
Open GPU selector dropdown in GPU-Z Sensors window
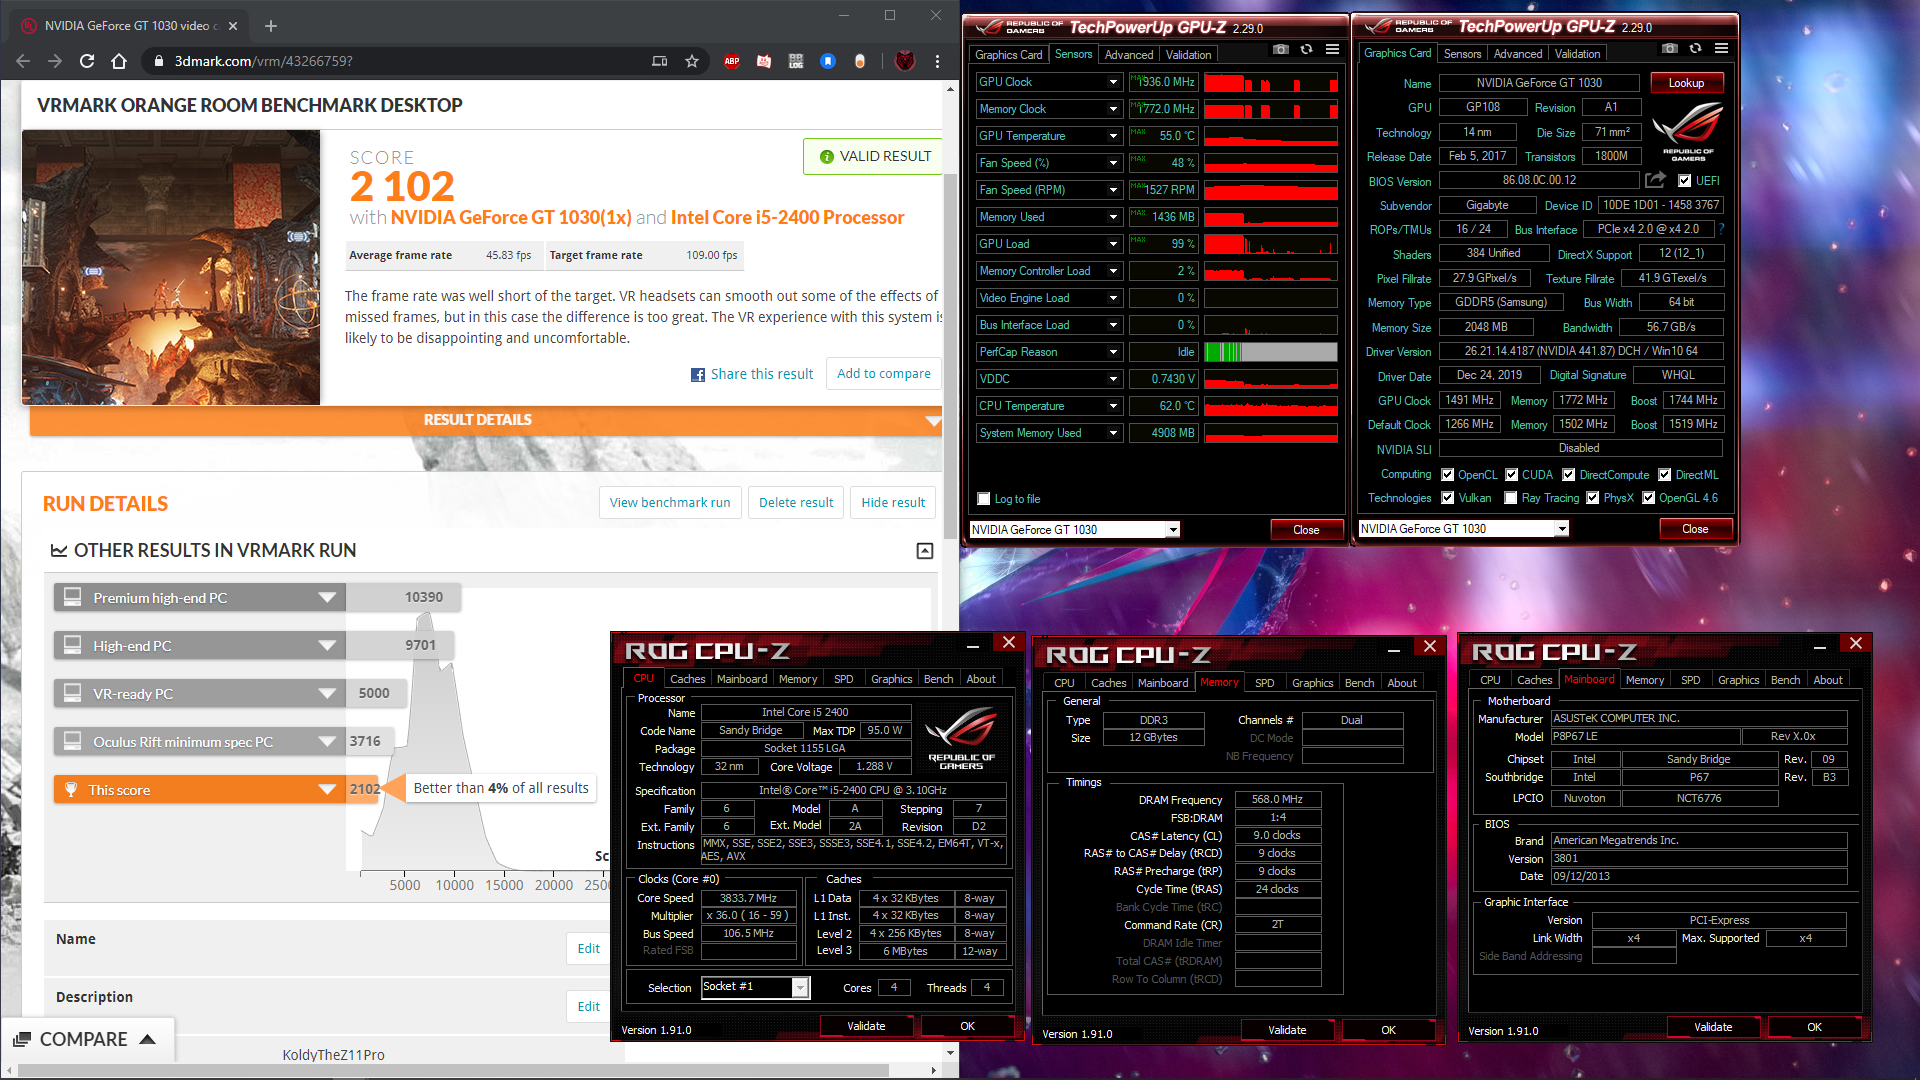tap(1173, 530)
